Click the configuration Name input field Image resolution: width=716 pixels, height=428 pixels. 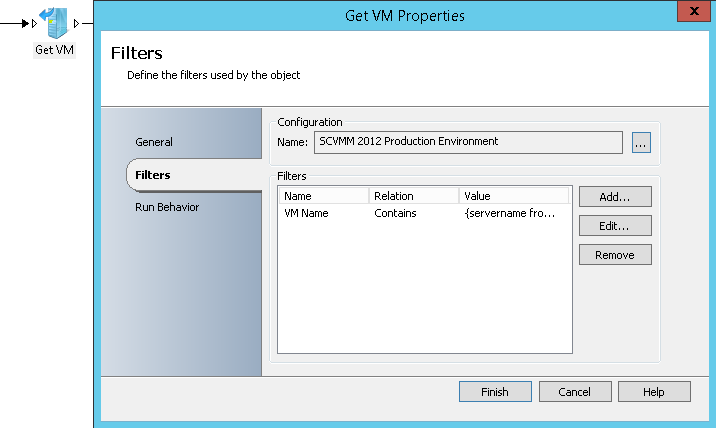(x=468, y=142)
